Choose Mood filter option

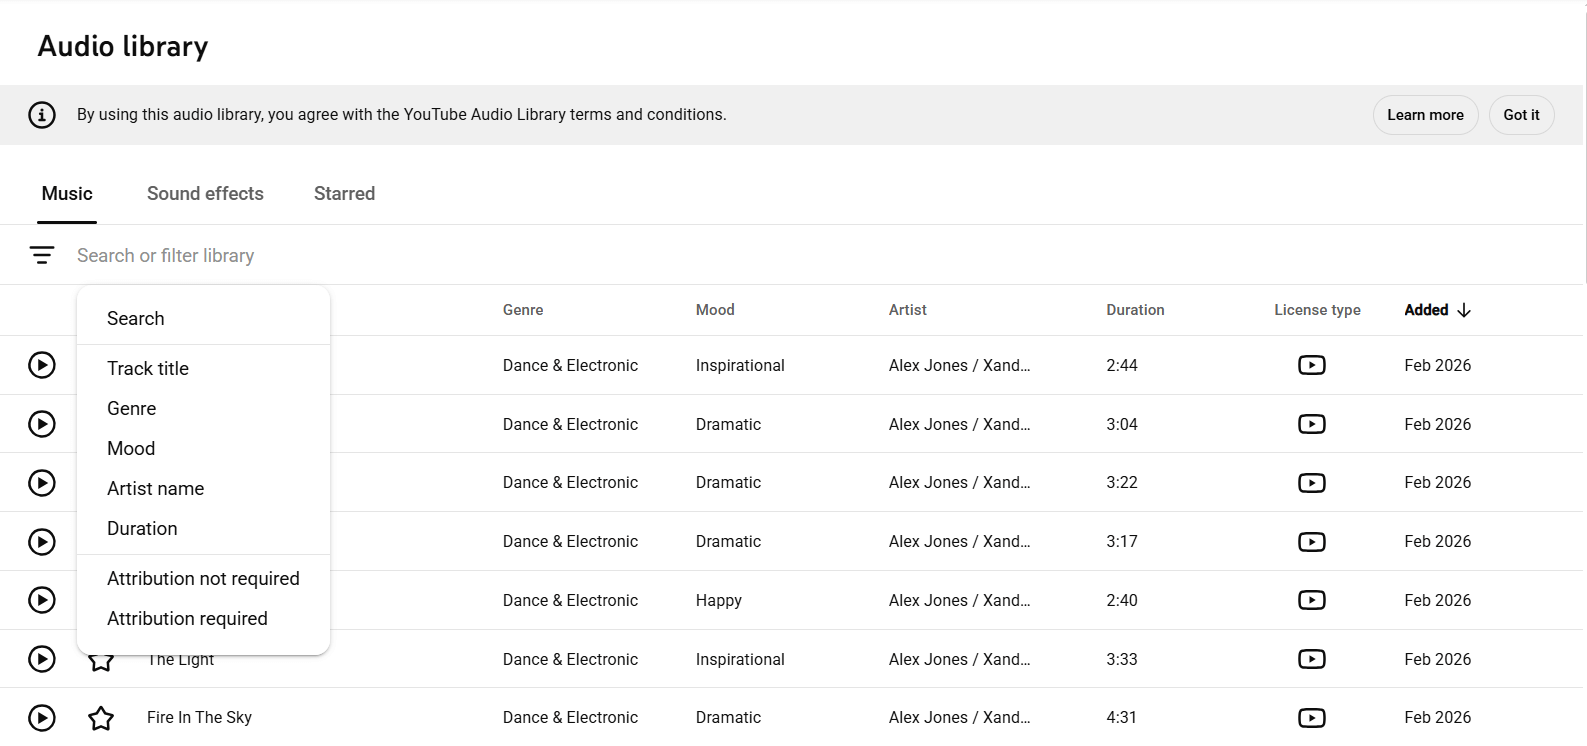pyautogui.click(x=203, y=448)
